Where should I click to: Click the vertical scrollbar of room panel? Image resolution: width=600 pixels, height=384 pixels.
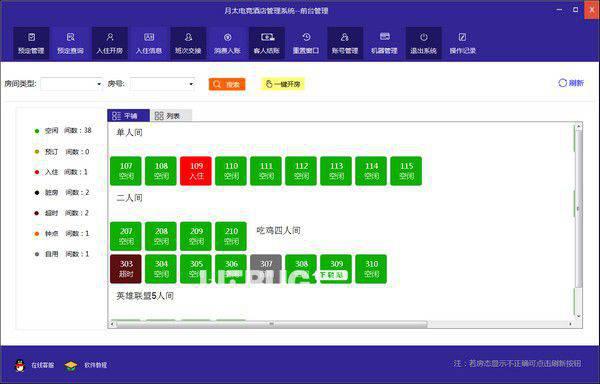coord(579,209)
